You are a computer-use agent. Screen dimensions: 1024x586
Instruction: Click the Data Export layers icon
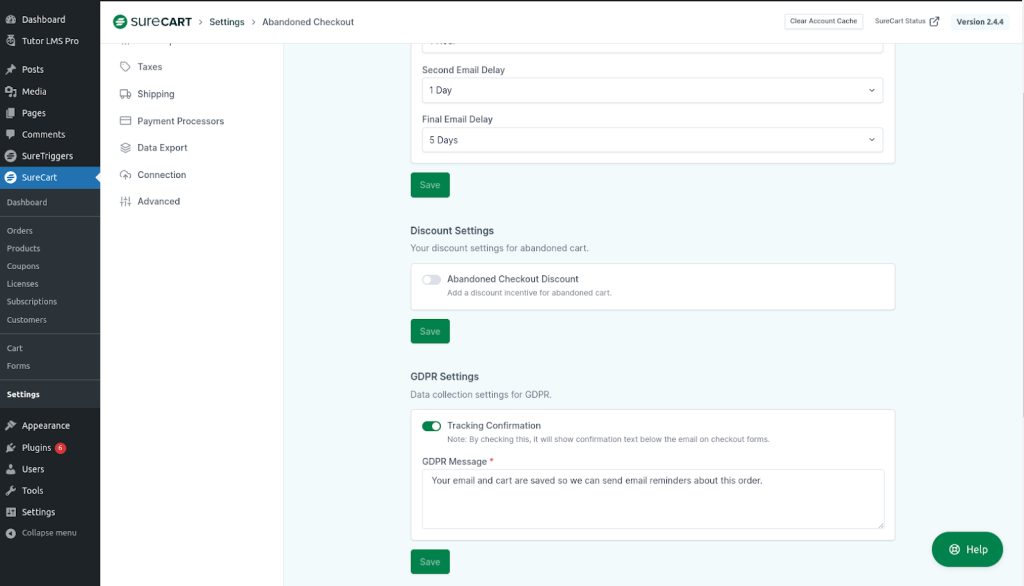[125, 148]
